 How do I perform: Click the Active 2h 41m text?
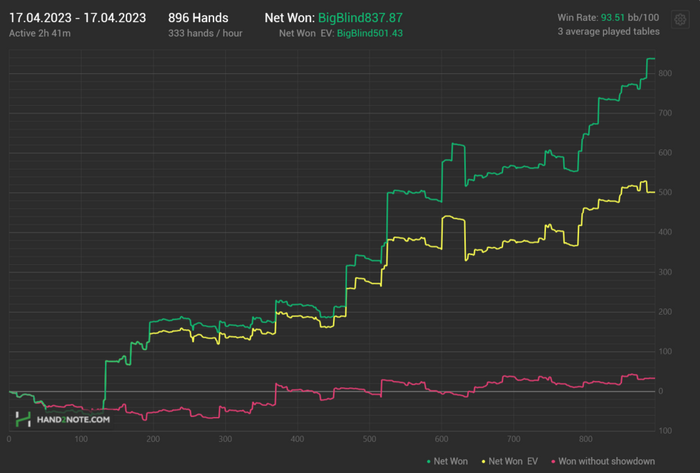[x=40, y=33]
